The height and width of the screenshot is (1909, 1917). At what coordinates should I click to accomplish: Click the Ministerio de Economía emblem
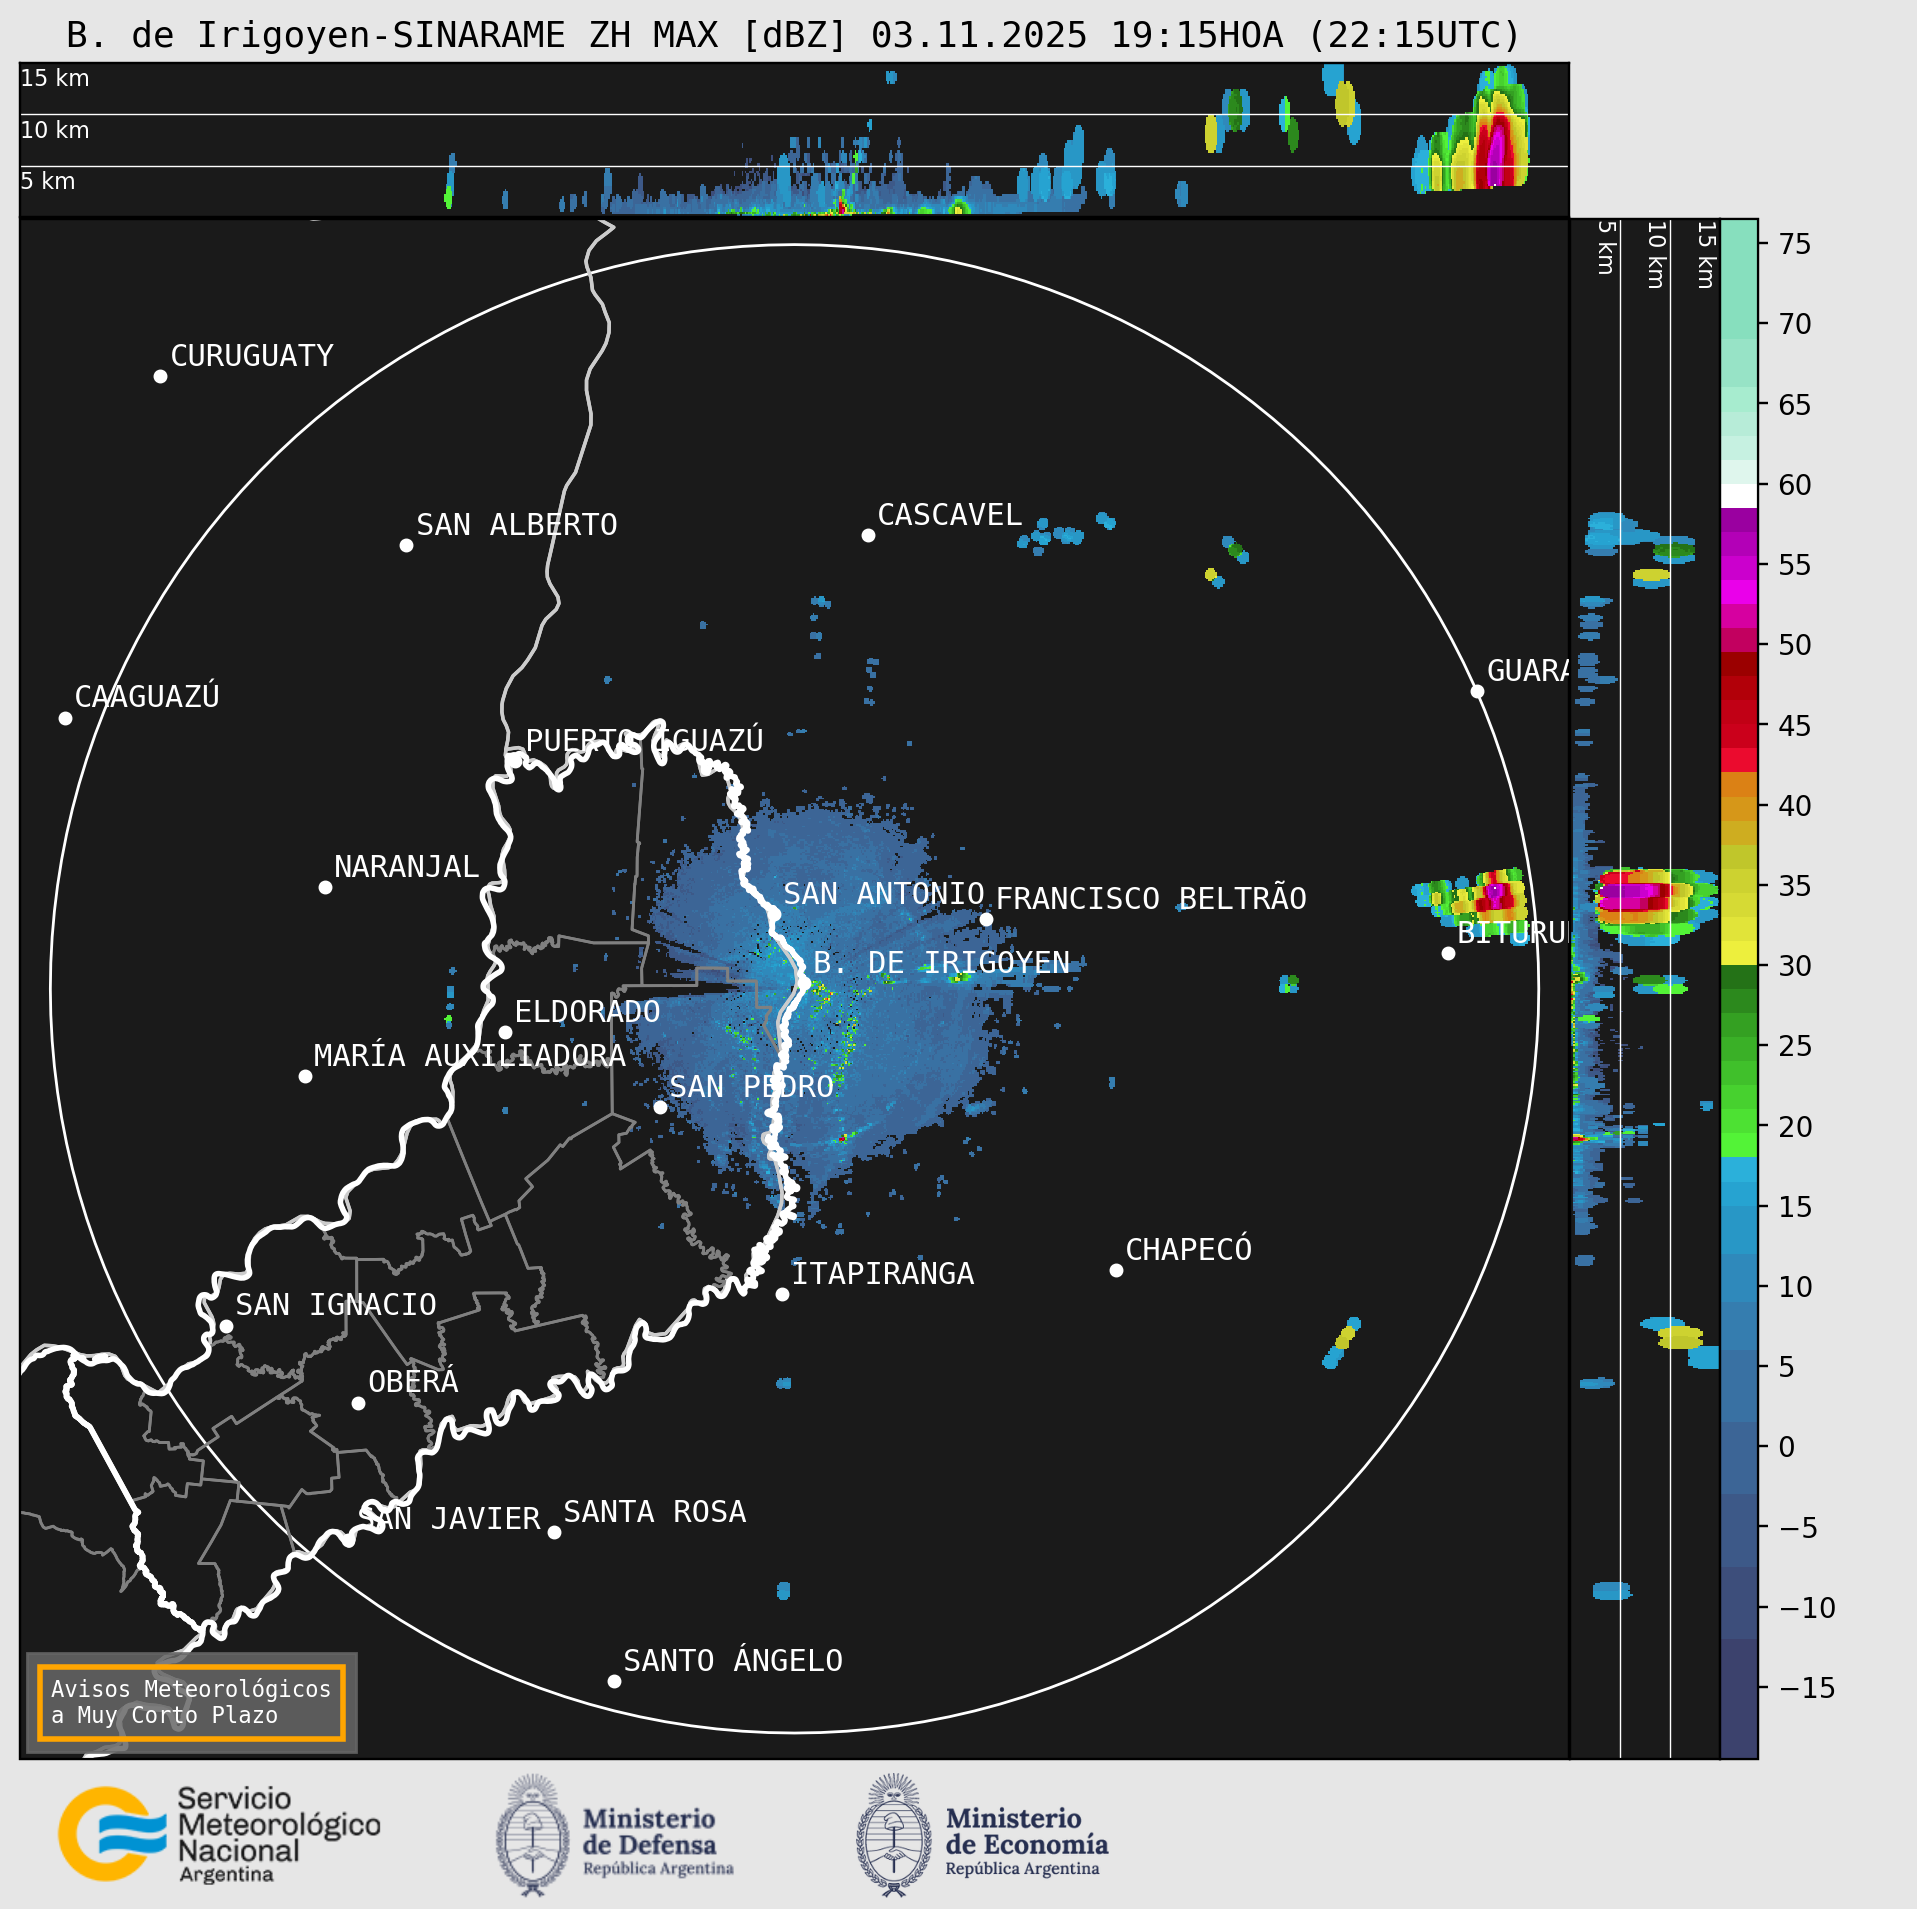[894, 1835]
